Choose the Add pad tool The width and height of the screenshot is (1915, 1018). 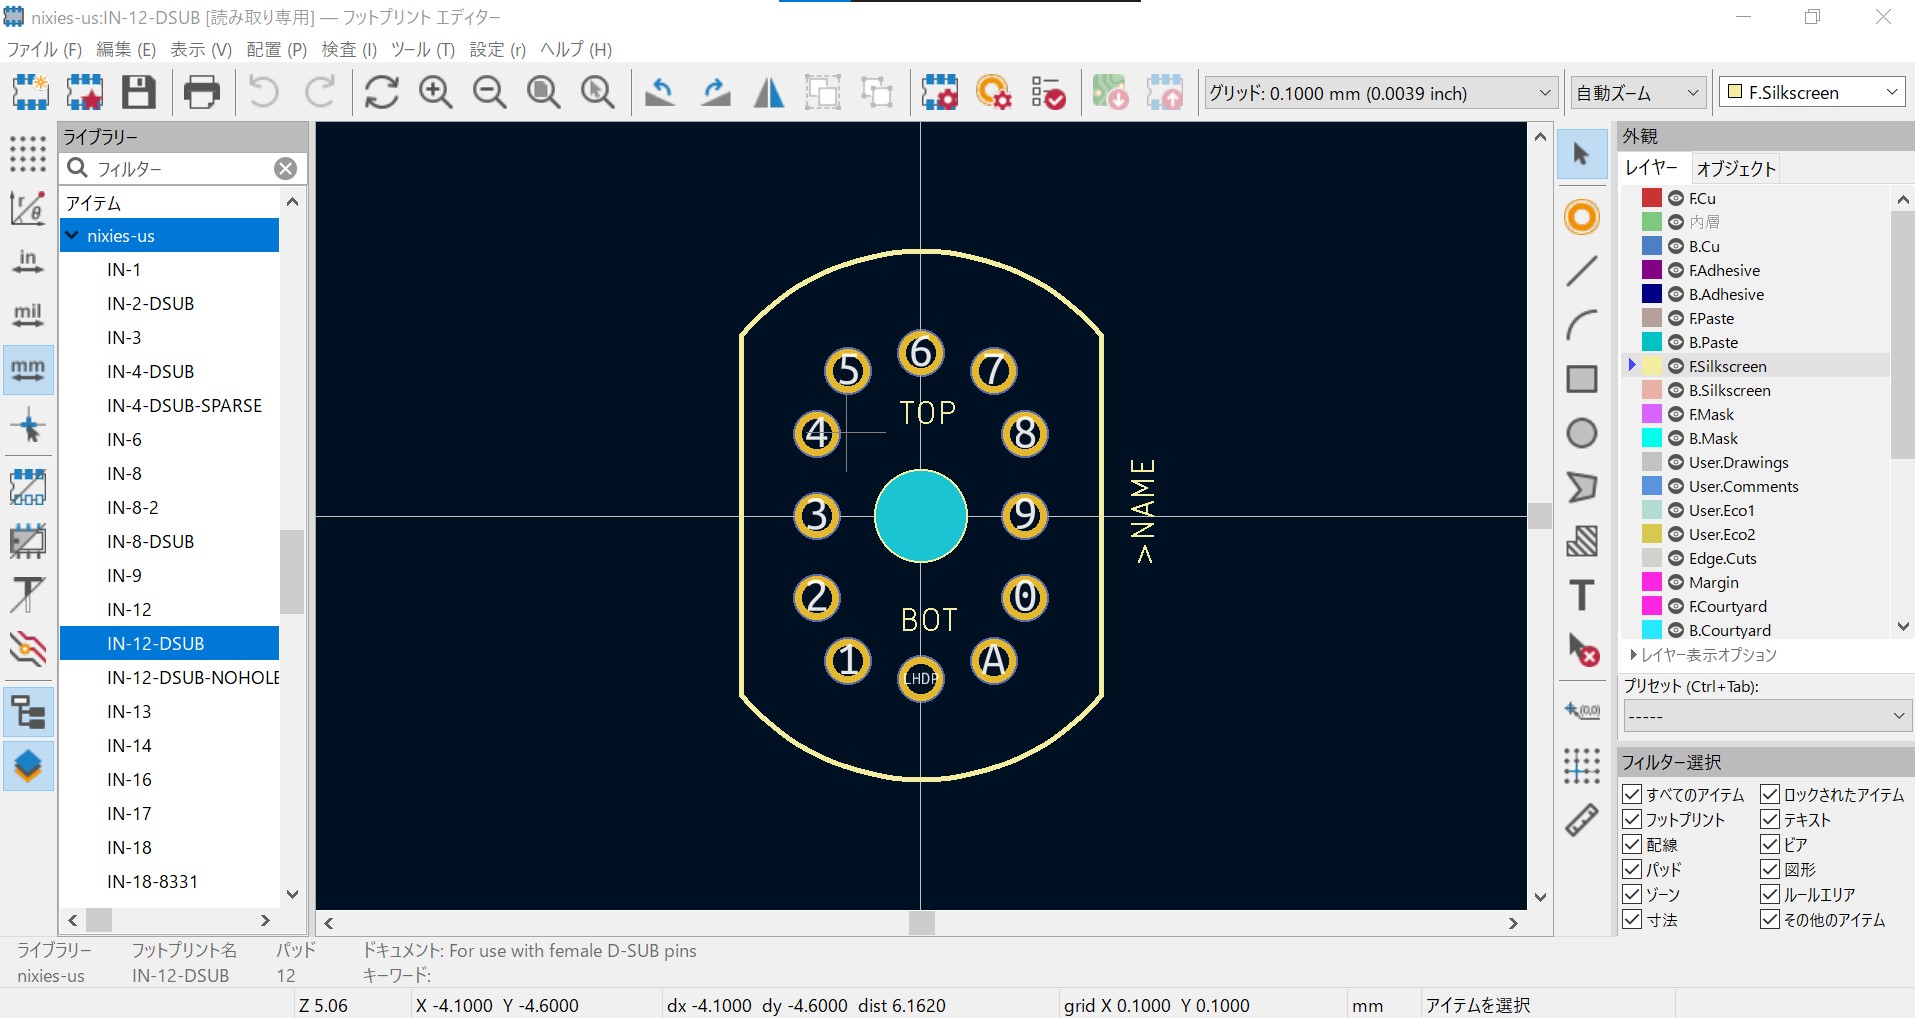pos(1582,217)
